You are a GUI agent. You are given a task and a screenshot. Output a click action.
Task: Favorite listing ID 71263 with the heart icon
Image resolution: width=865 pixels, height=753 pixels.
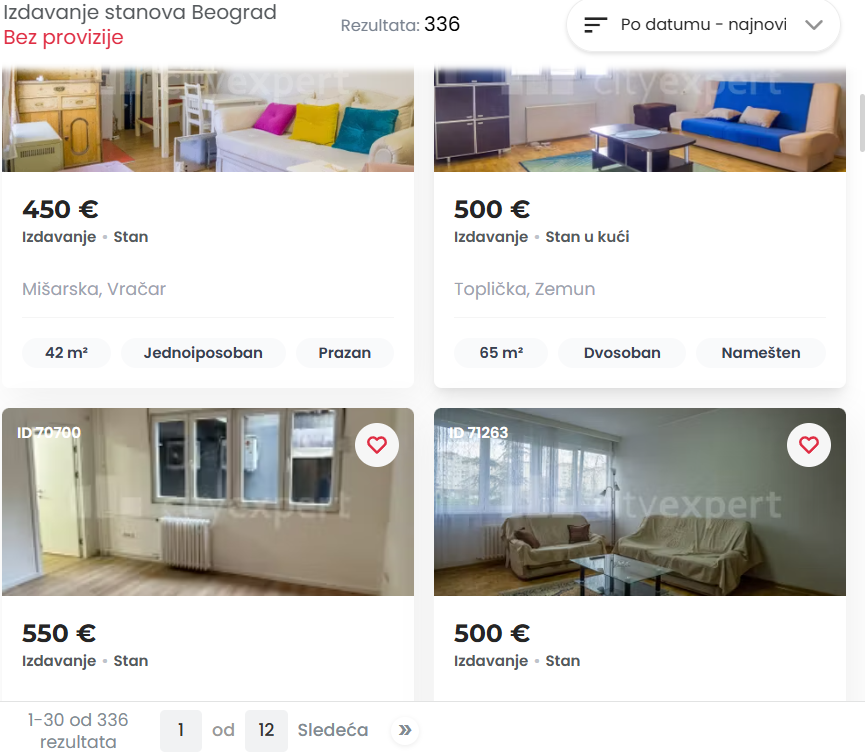(x=809, y=445)
